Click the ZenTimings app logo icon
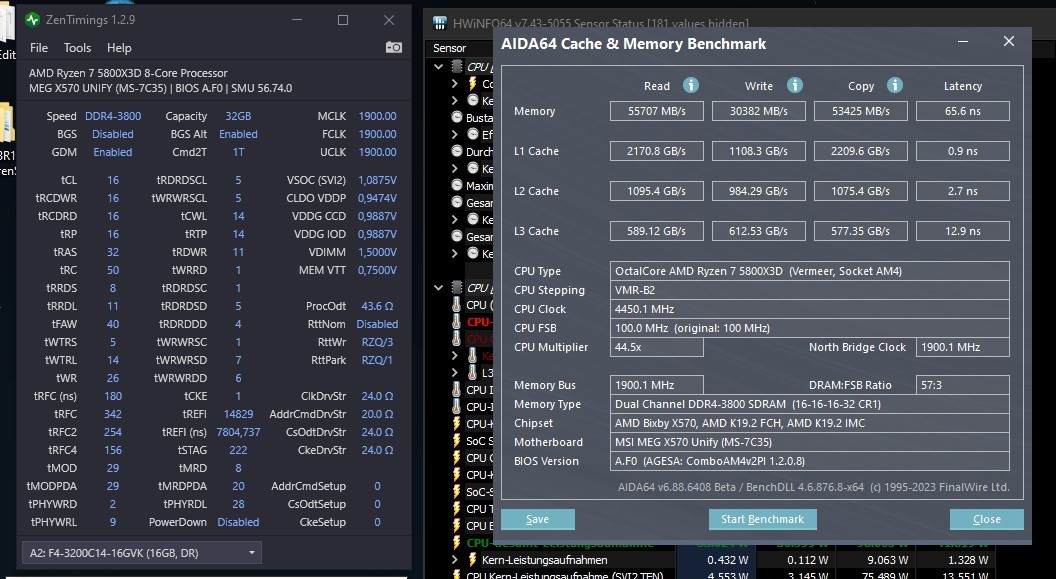1056x579 pixels. (32, 20)
